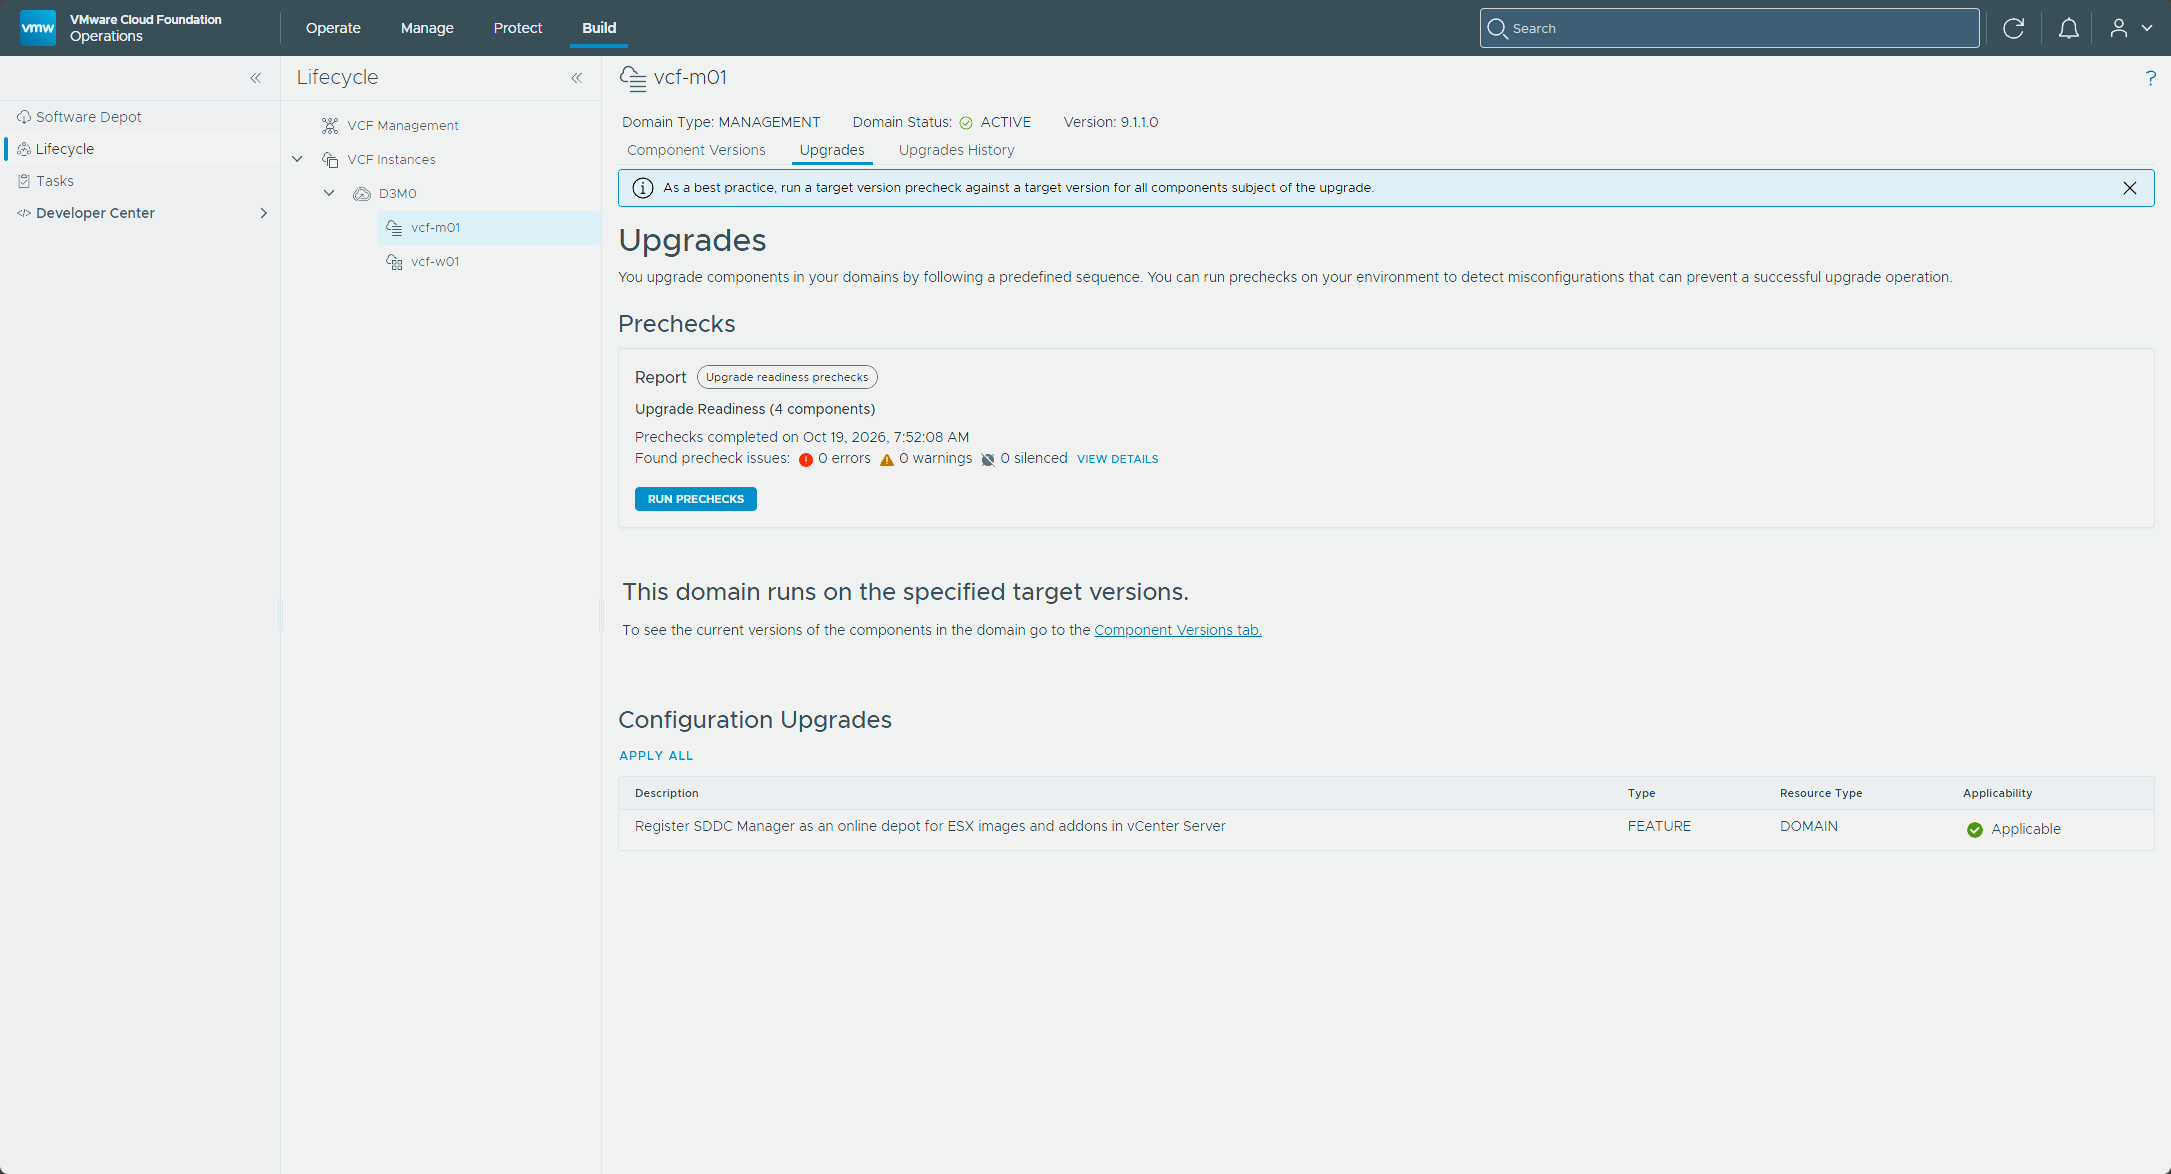Open the user account icon
2171x1174 pixels.
[x=2118, y=28]
